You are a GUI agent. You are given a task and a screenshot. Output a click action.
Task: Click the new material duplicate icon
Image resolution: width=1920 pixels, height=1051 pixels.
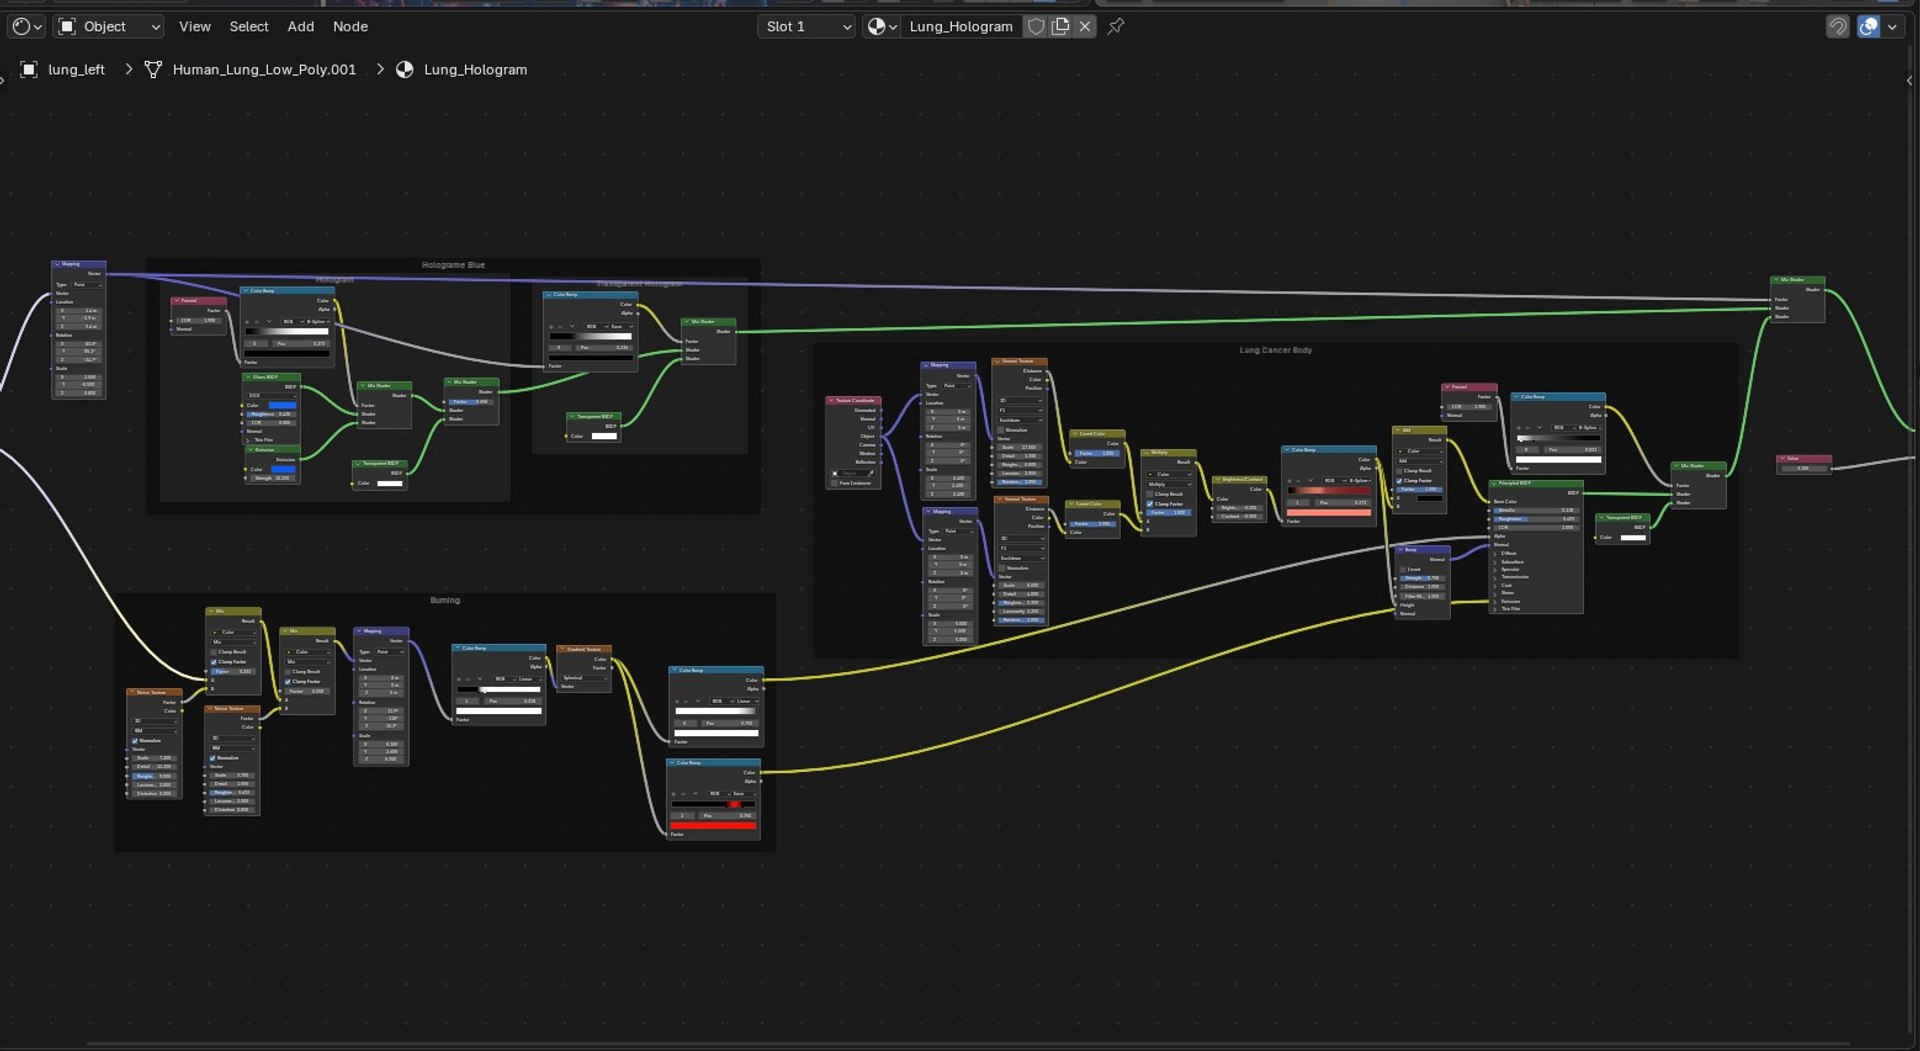pos(1061,26)
